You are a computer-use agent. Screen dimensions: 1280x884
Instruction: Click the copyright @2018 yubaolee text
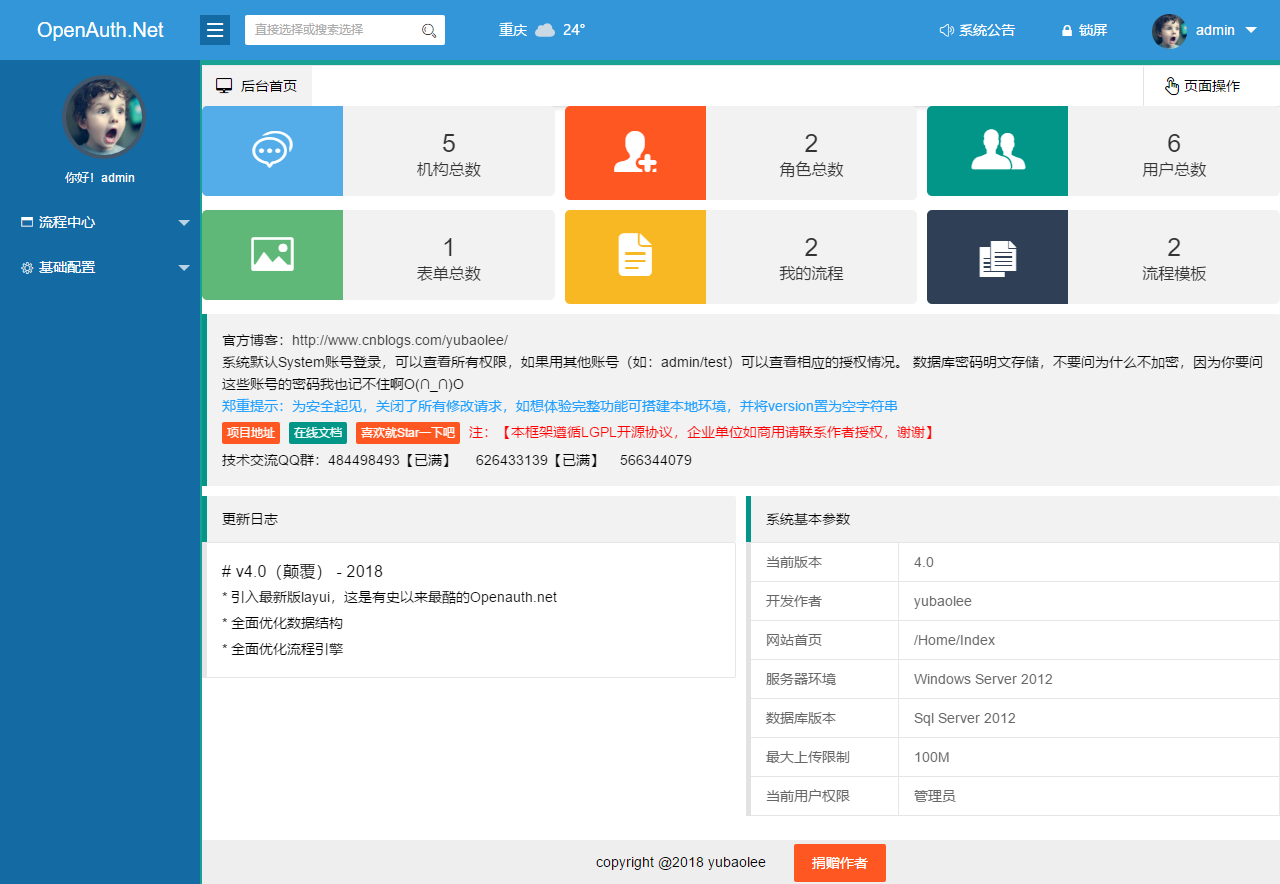tap(681, 862)
